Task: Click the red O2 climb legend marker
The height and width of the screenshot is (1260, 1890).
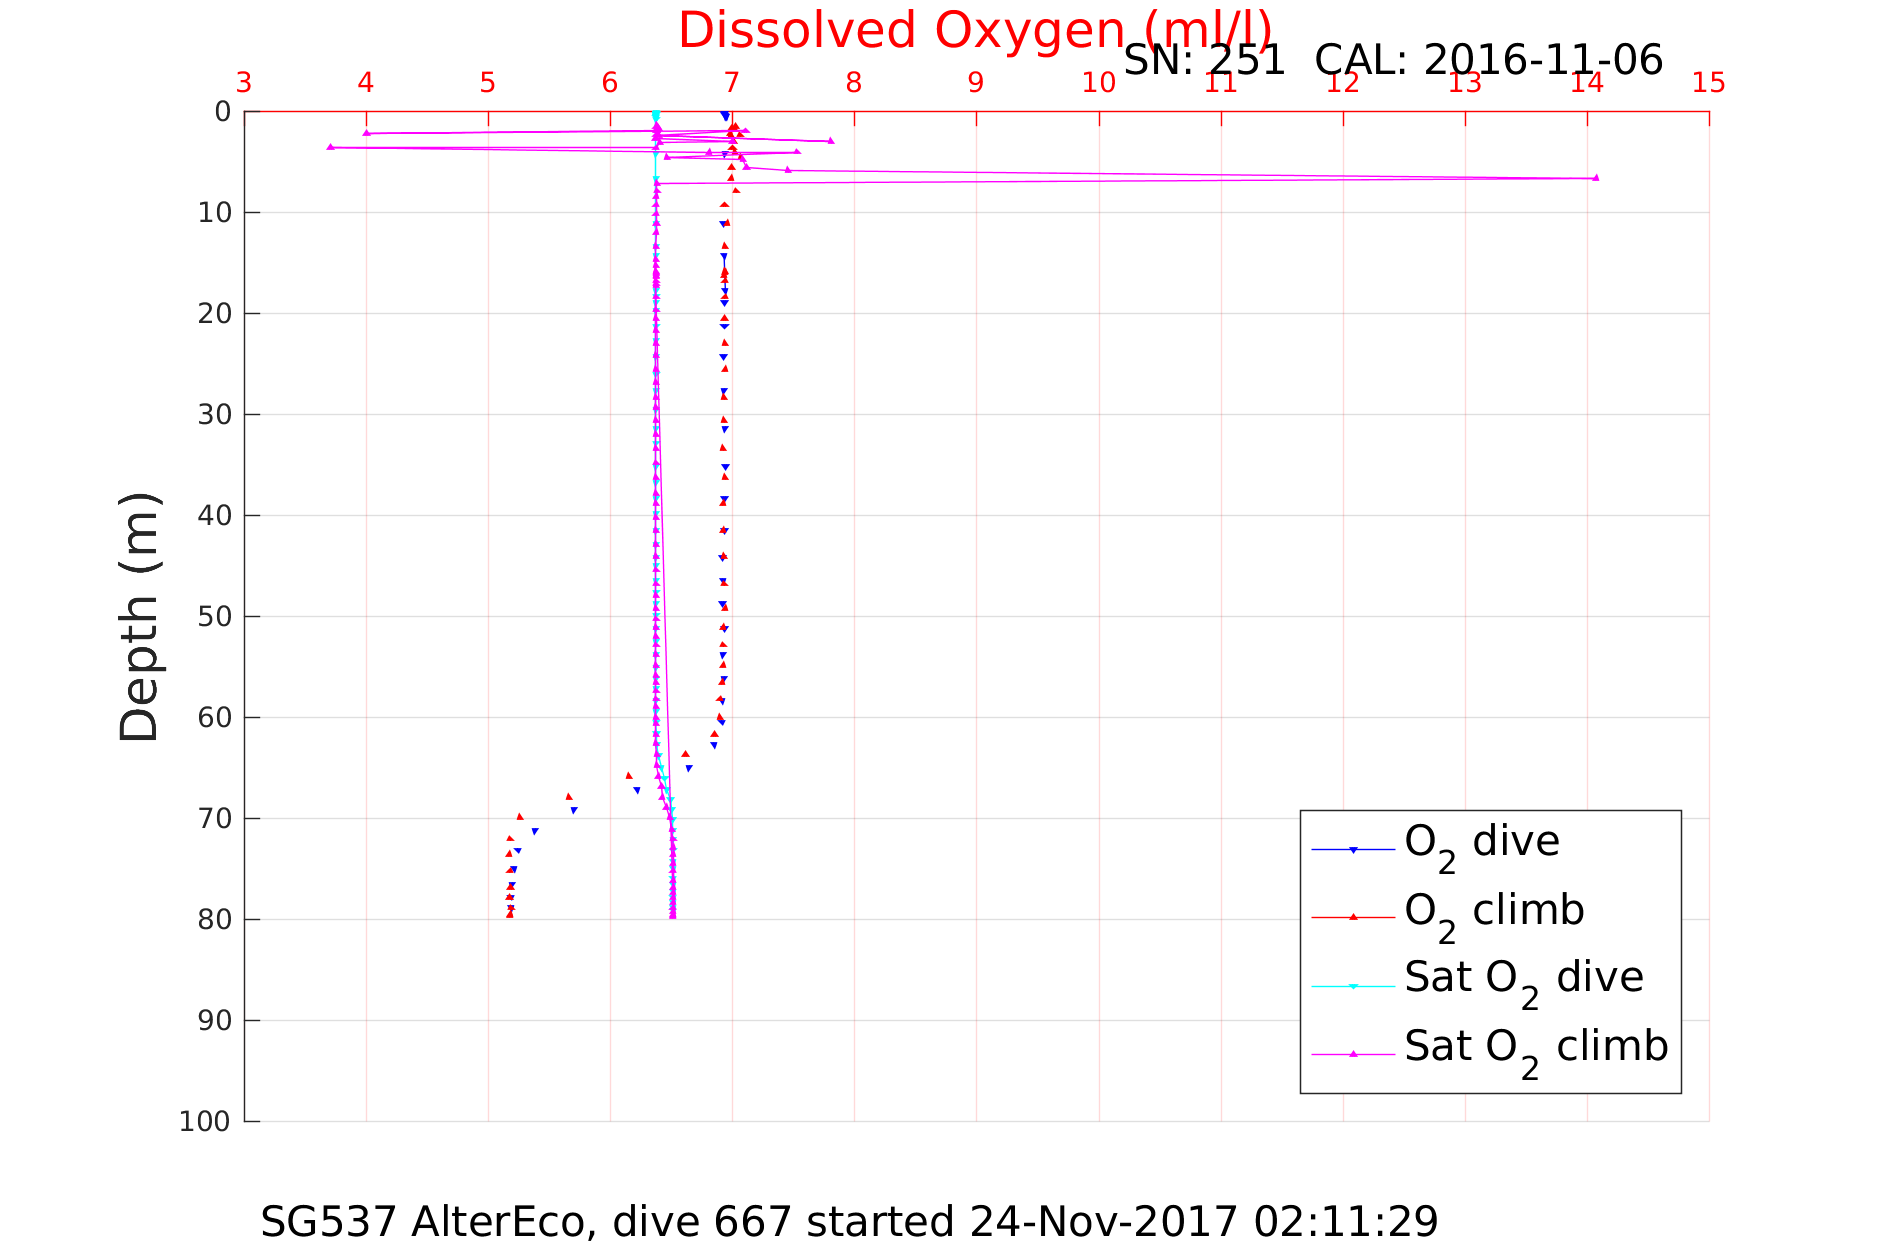Action: click(1353, 917)
